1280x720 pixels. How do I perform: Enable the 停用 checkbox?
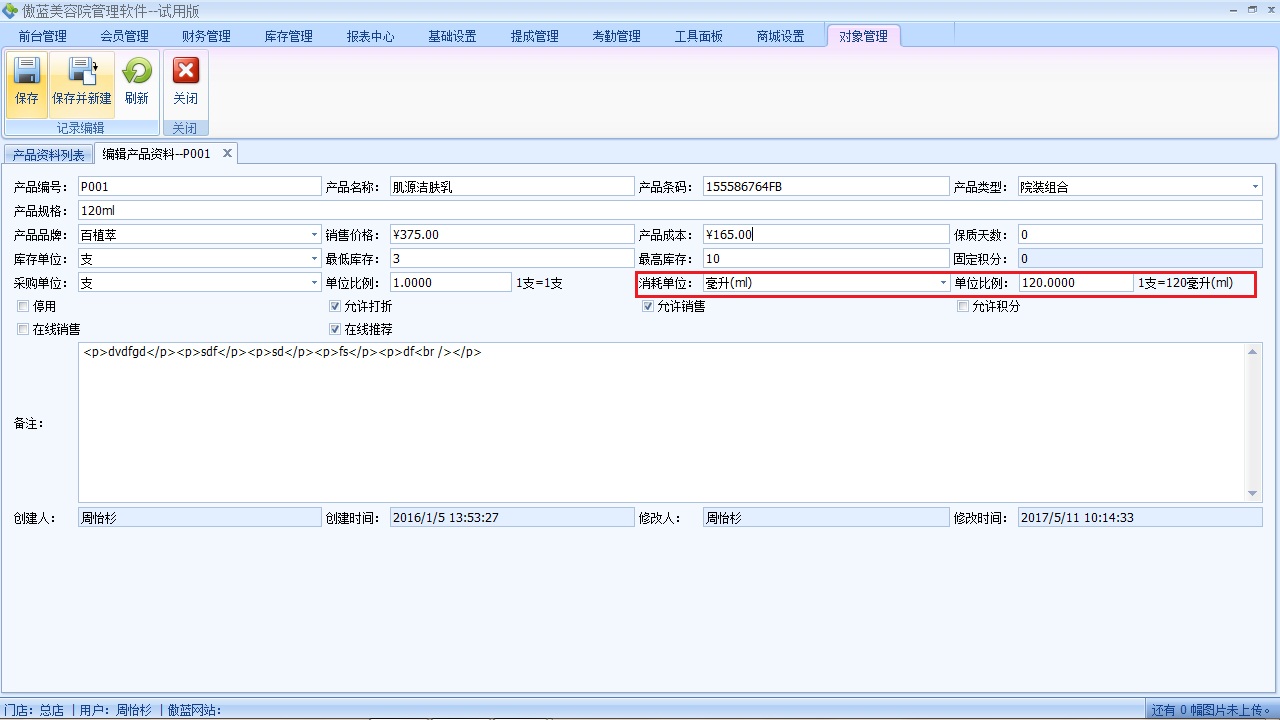(22, 306)
